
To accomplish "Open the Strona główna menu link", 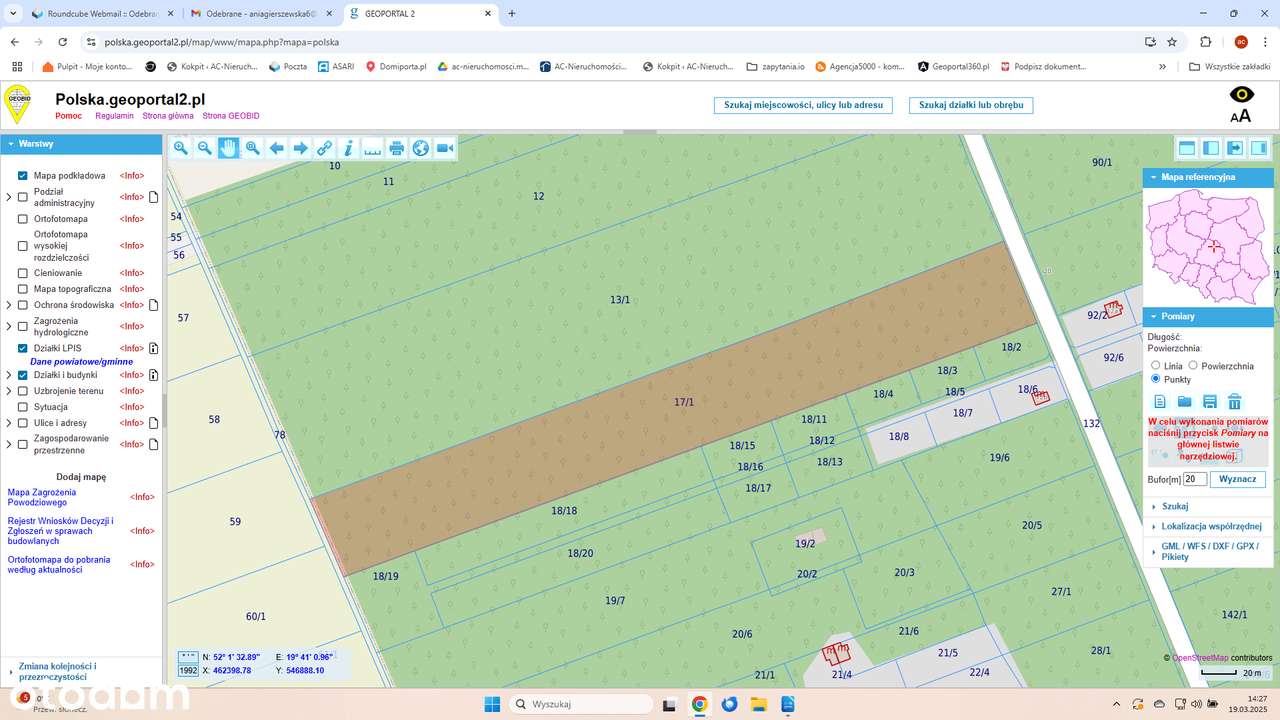I will point(168,116).
